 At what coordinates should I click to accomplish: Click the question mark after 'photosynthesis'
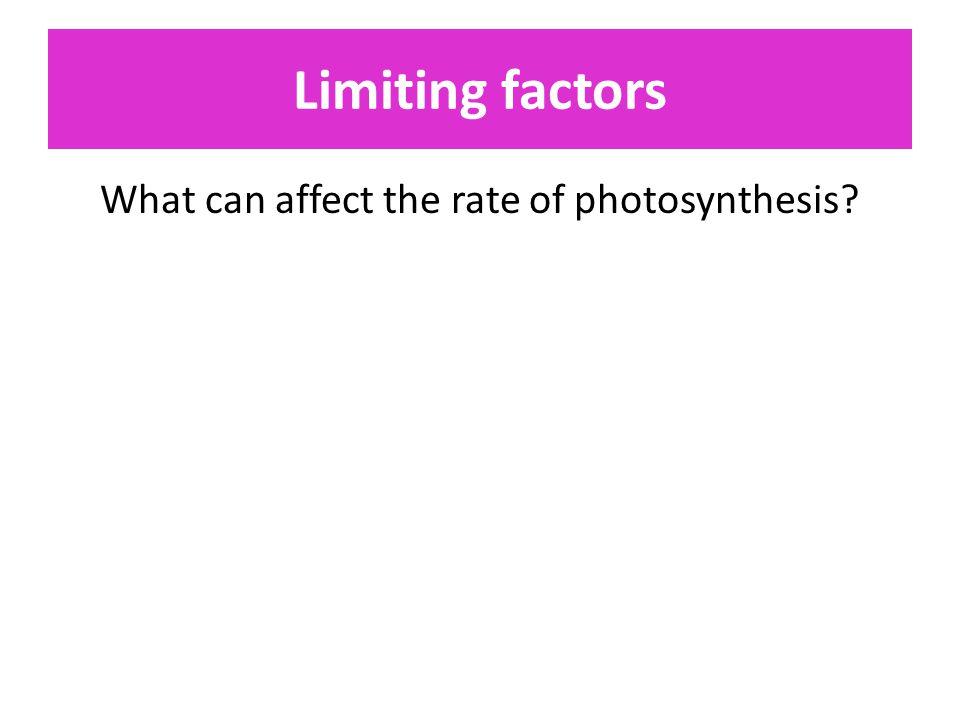tap(850, 200)
